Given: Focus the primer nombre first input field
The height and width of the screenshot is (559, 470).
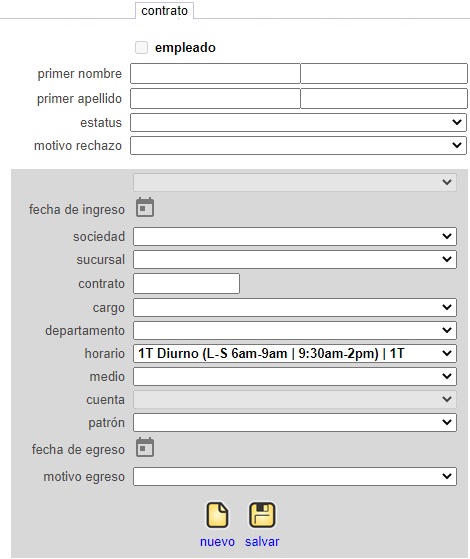Looking at the screenshot, I should pos(215,73).
